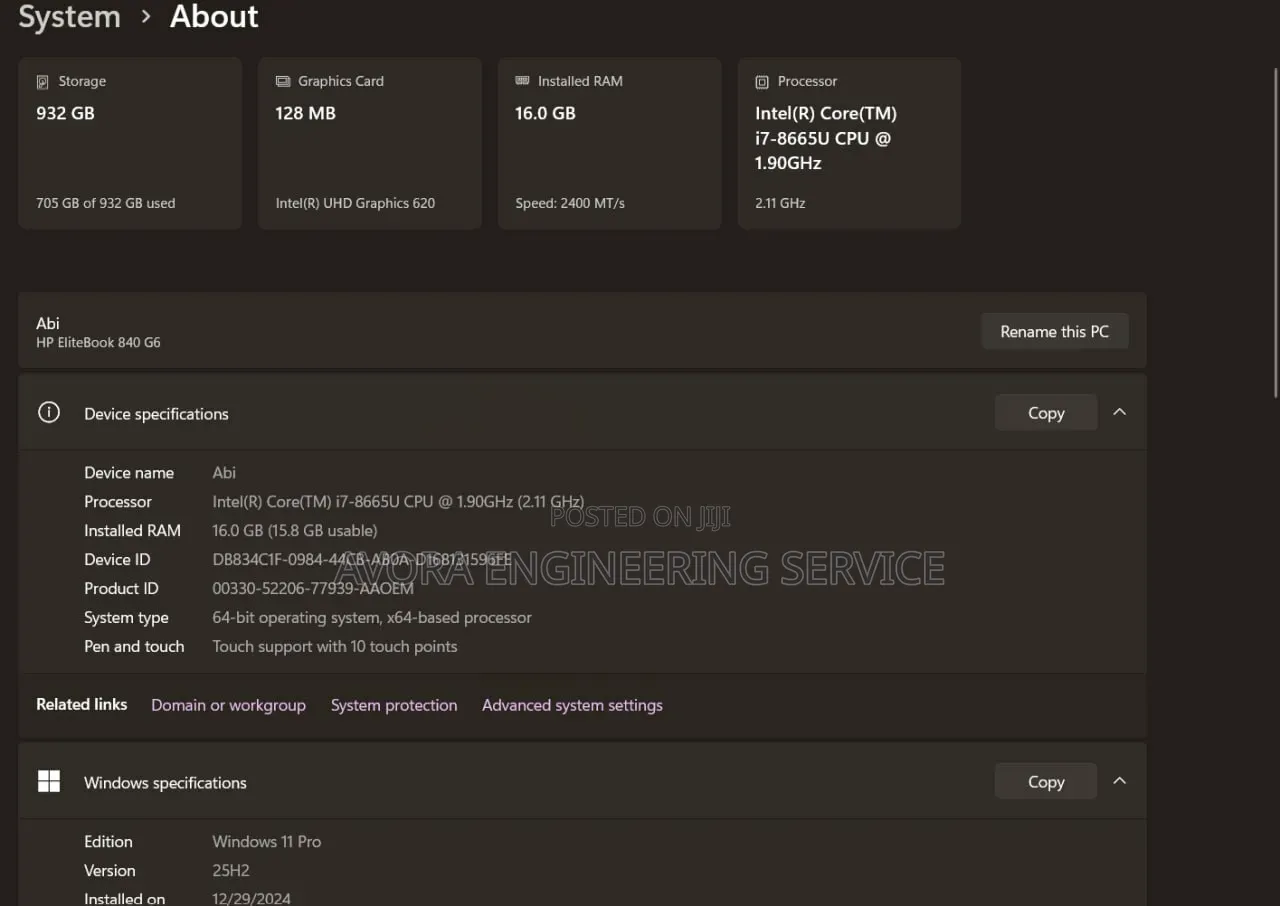Click the Speed: 2400 MT/s text
Image resolution: width=1280 pixels, height=906 pixels.
click(x=570, y=203)
